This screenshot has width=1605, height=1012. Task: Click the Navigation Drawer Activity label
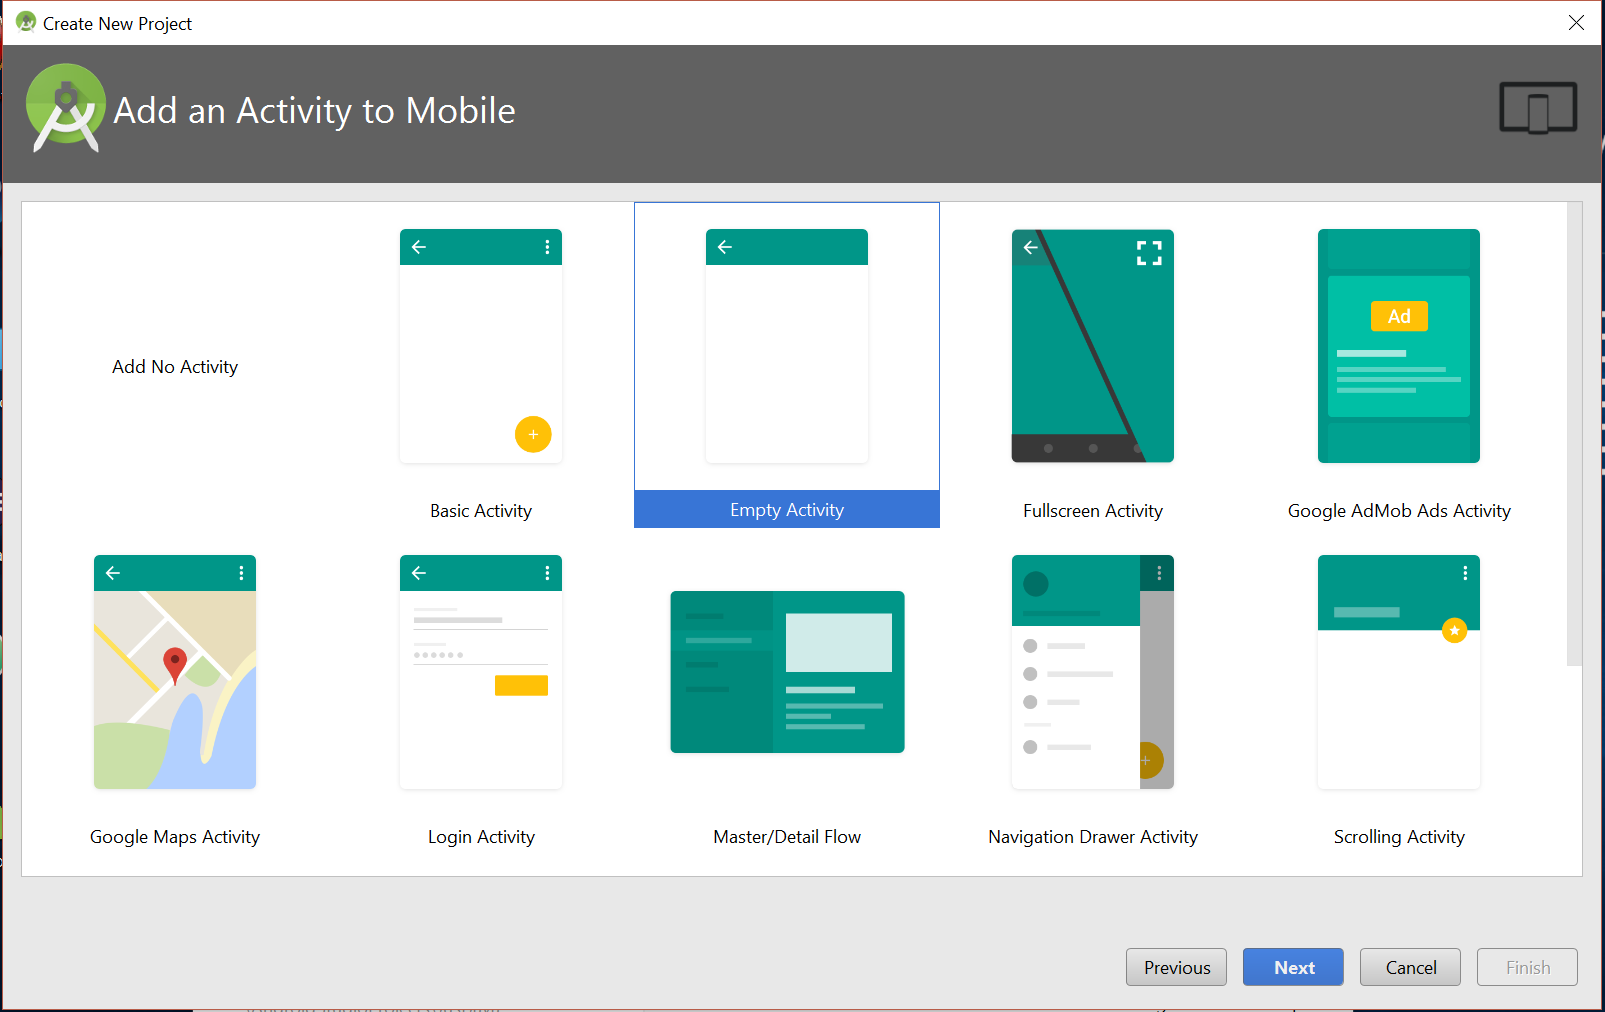tap(1093, 837)
